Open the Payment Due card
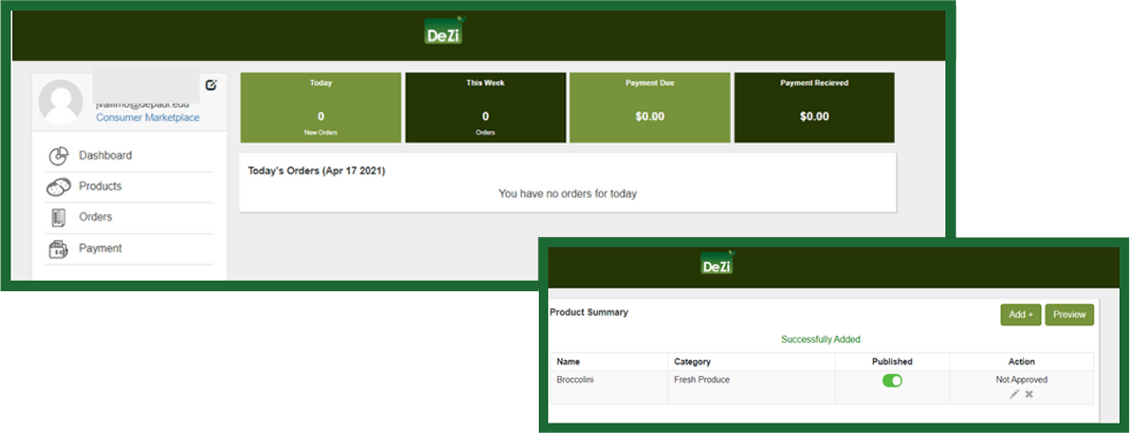Image resolution: width=1130 pixels, height=433 pixels. pos(649,107)
